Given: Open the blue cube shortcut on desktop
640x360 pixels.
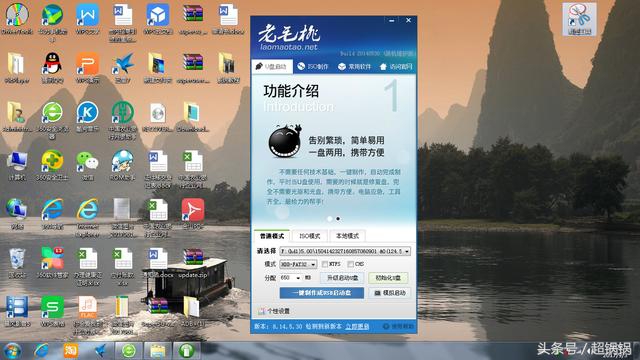Looking at the screenshot, I should (158, 19).
